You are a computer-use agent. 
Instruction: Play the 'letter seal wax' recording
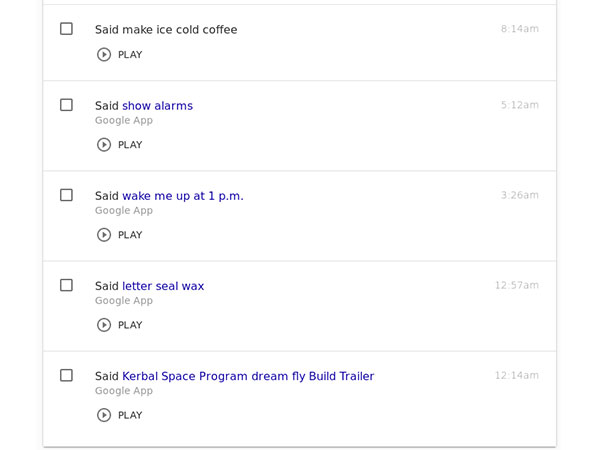[x=119, y=325]
